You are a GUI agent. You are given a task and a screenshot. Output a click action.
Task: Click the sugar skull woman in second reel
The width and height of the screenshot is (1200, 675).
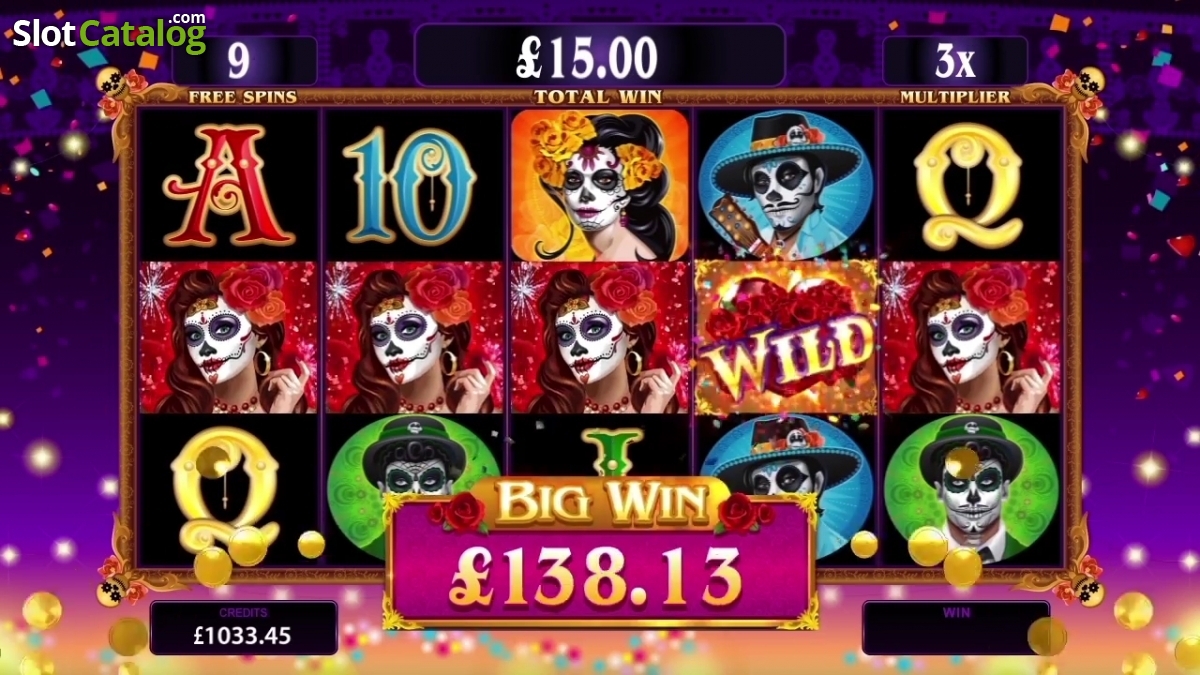click(414, 338)
